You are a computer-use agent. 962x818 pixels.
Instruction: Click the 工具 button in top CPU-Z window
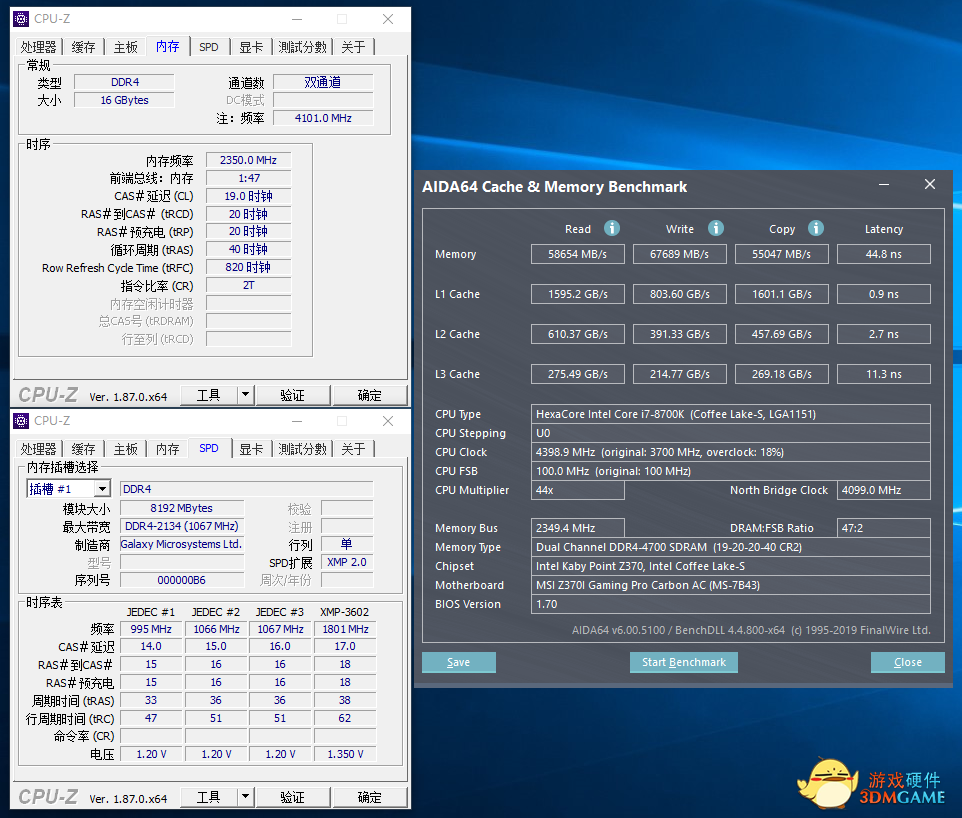click(209, 395)
